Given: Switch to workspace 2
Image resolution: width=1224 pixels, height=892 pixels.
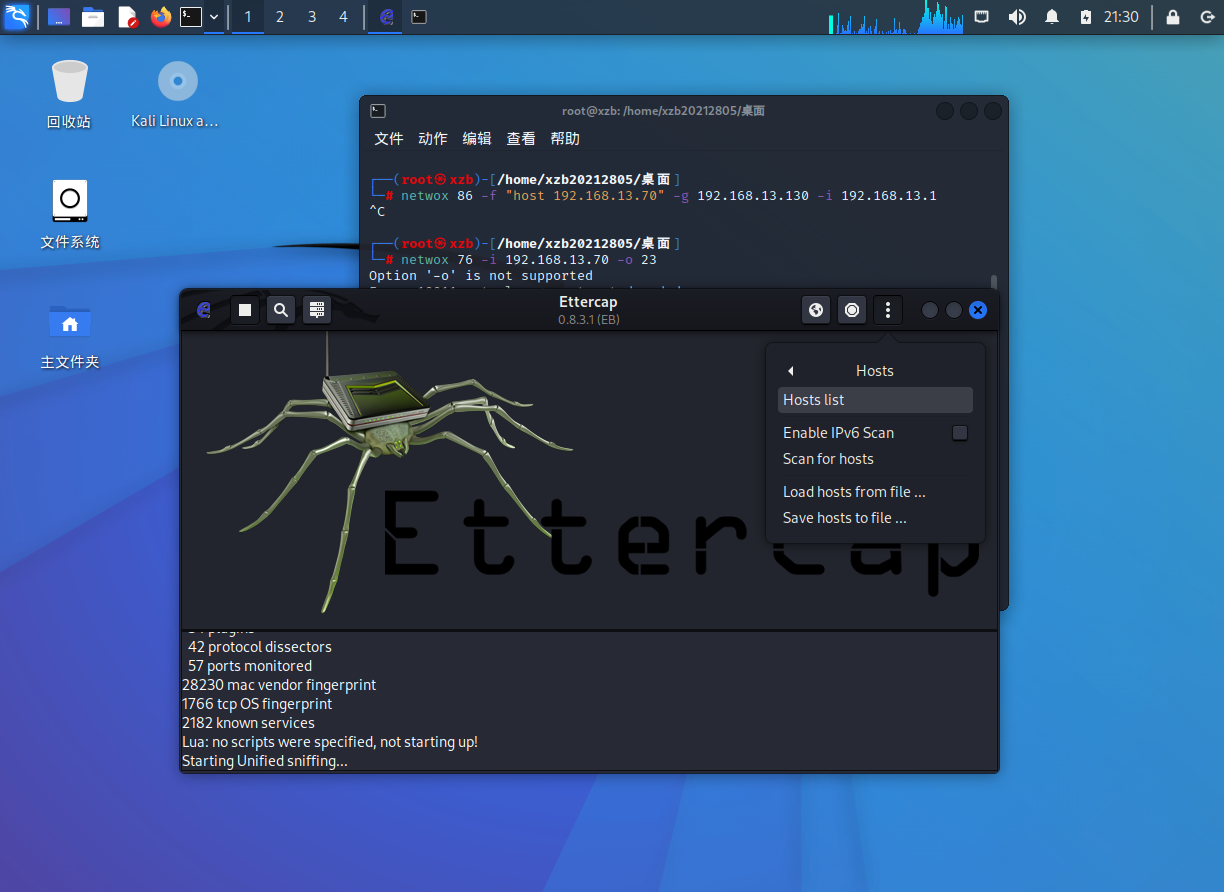Looking at the screenshot, I should [280, 17].
